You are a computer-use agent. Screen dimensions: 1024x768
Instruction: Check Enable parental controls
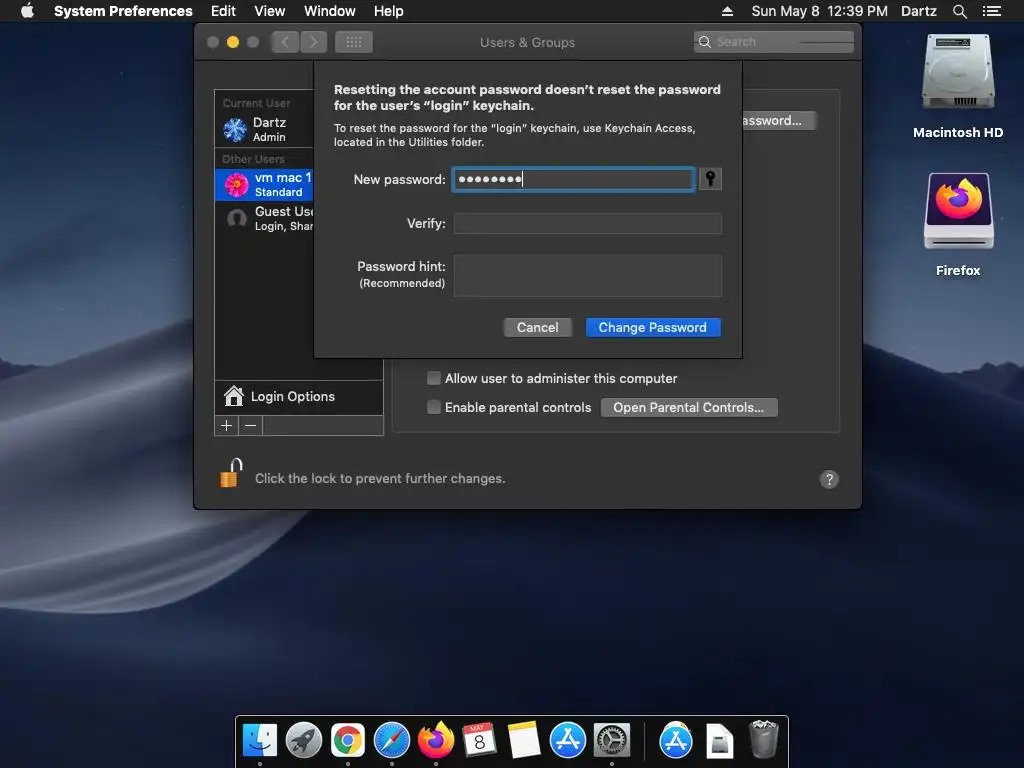coord(434,407)
